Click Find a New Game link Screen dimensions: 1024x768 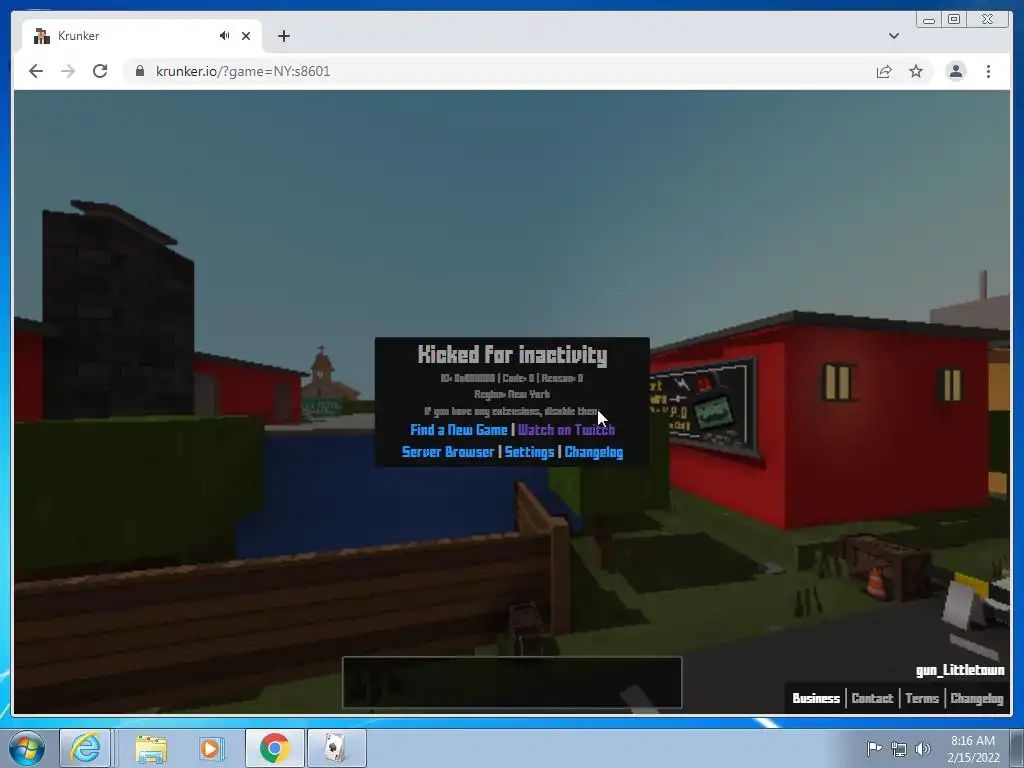coord(458,430)
